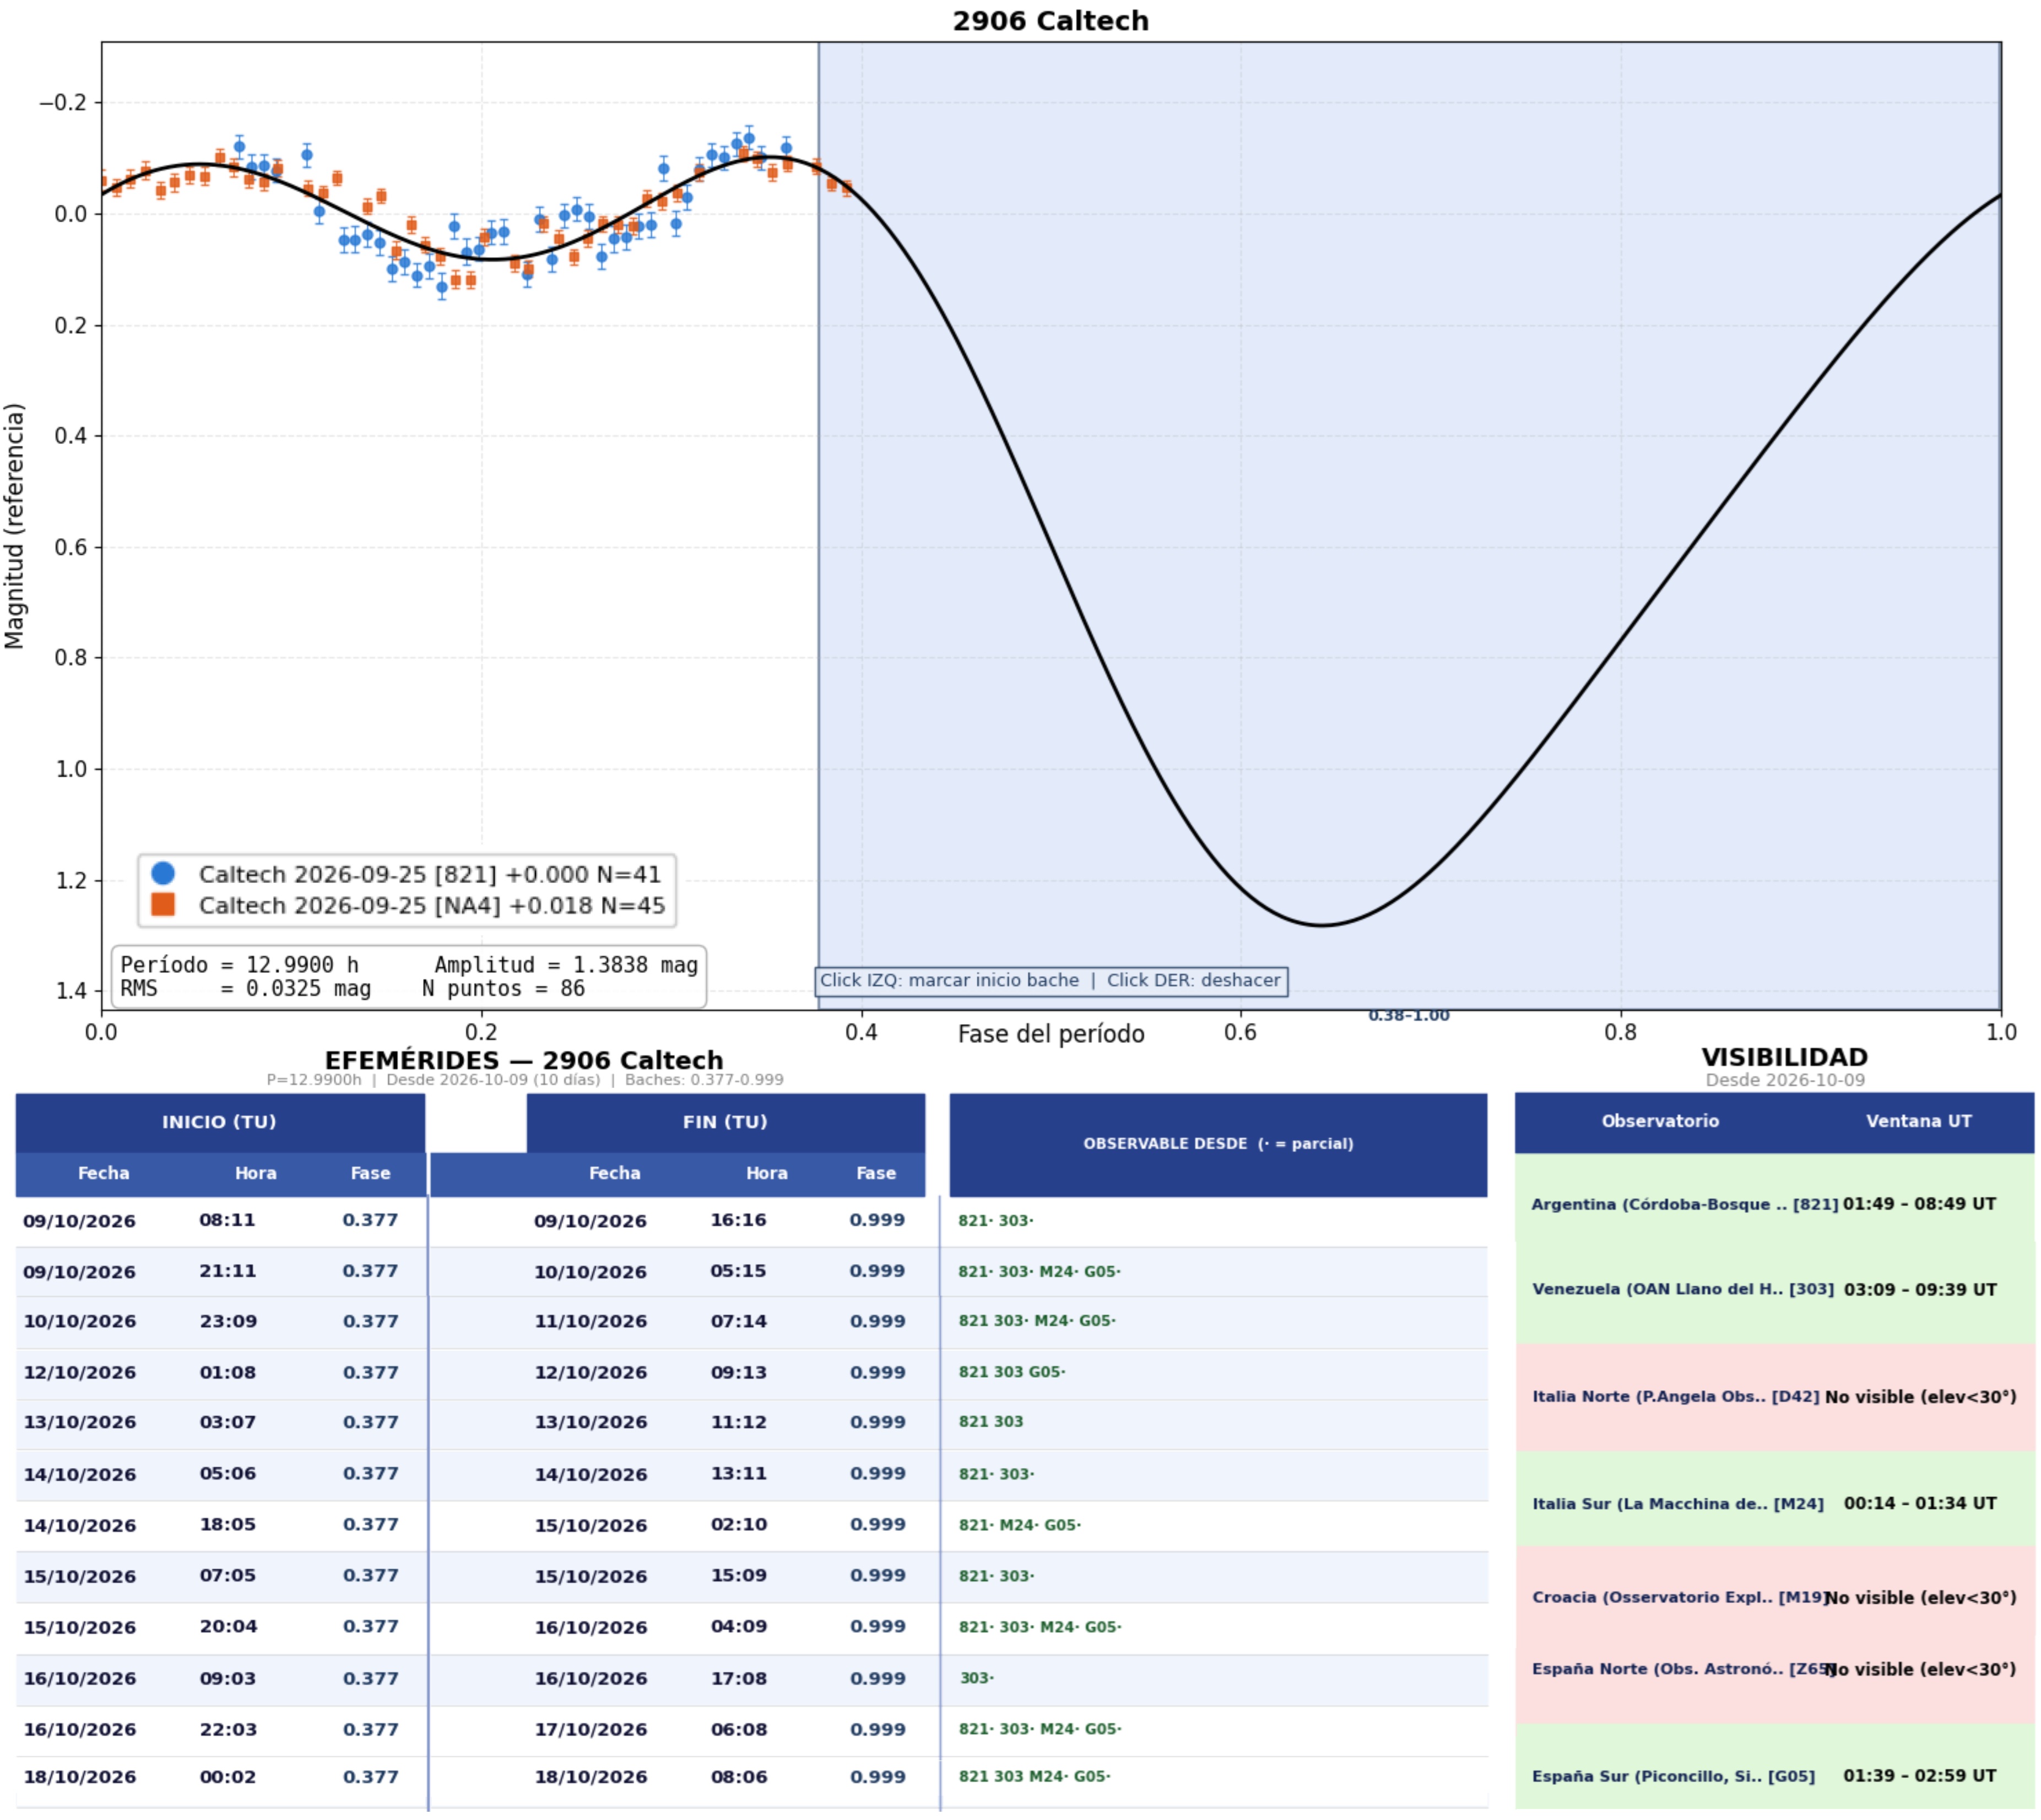Select legend entry 'Caltech 2026-09-25 [821] +0.000 N=41'
Viewport: 2041px width, 1820px height.
429,874
